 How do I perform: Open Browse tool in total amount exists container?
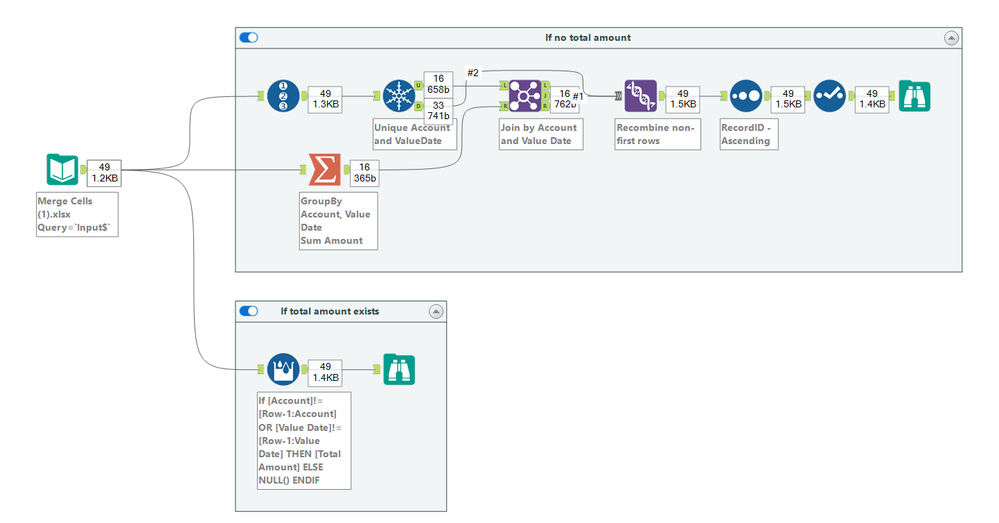click(x=399, y=369)
